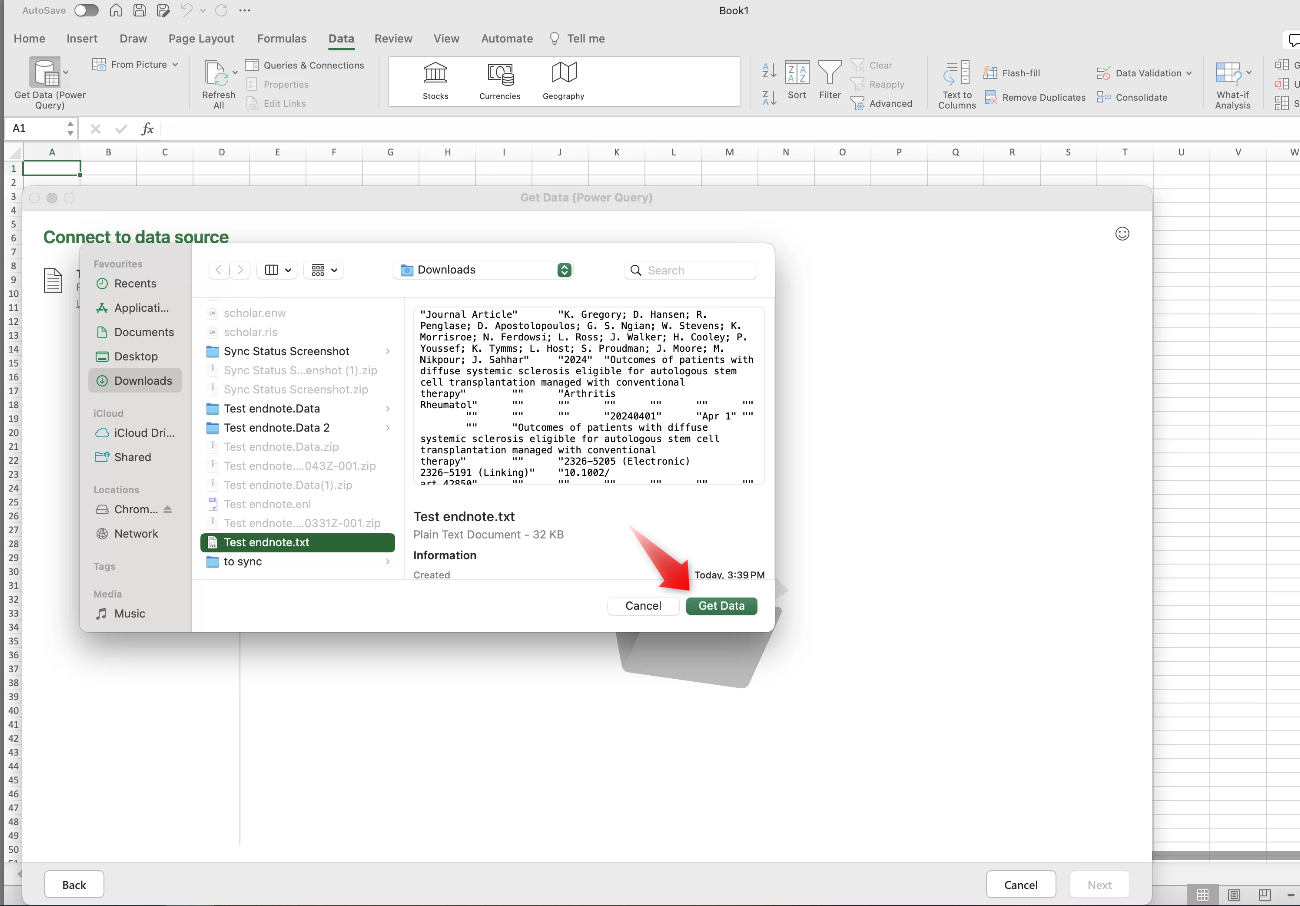
Task: Select Desktop in the Favourites sidebar
Action: coord(136,356)
